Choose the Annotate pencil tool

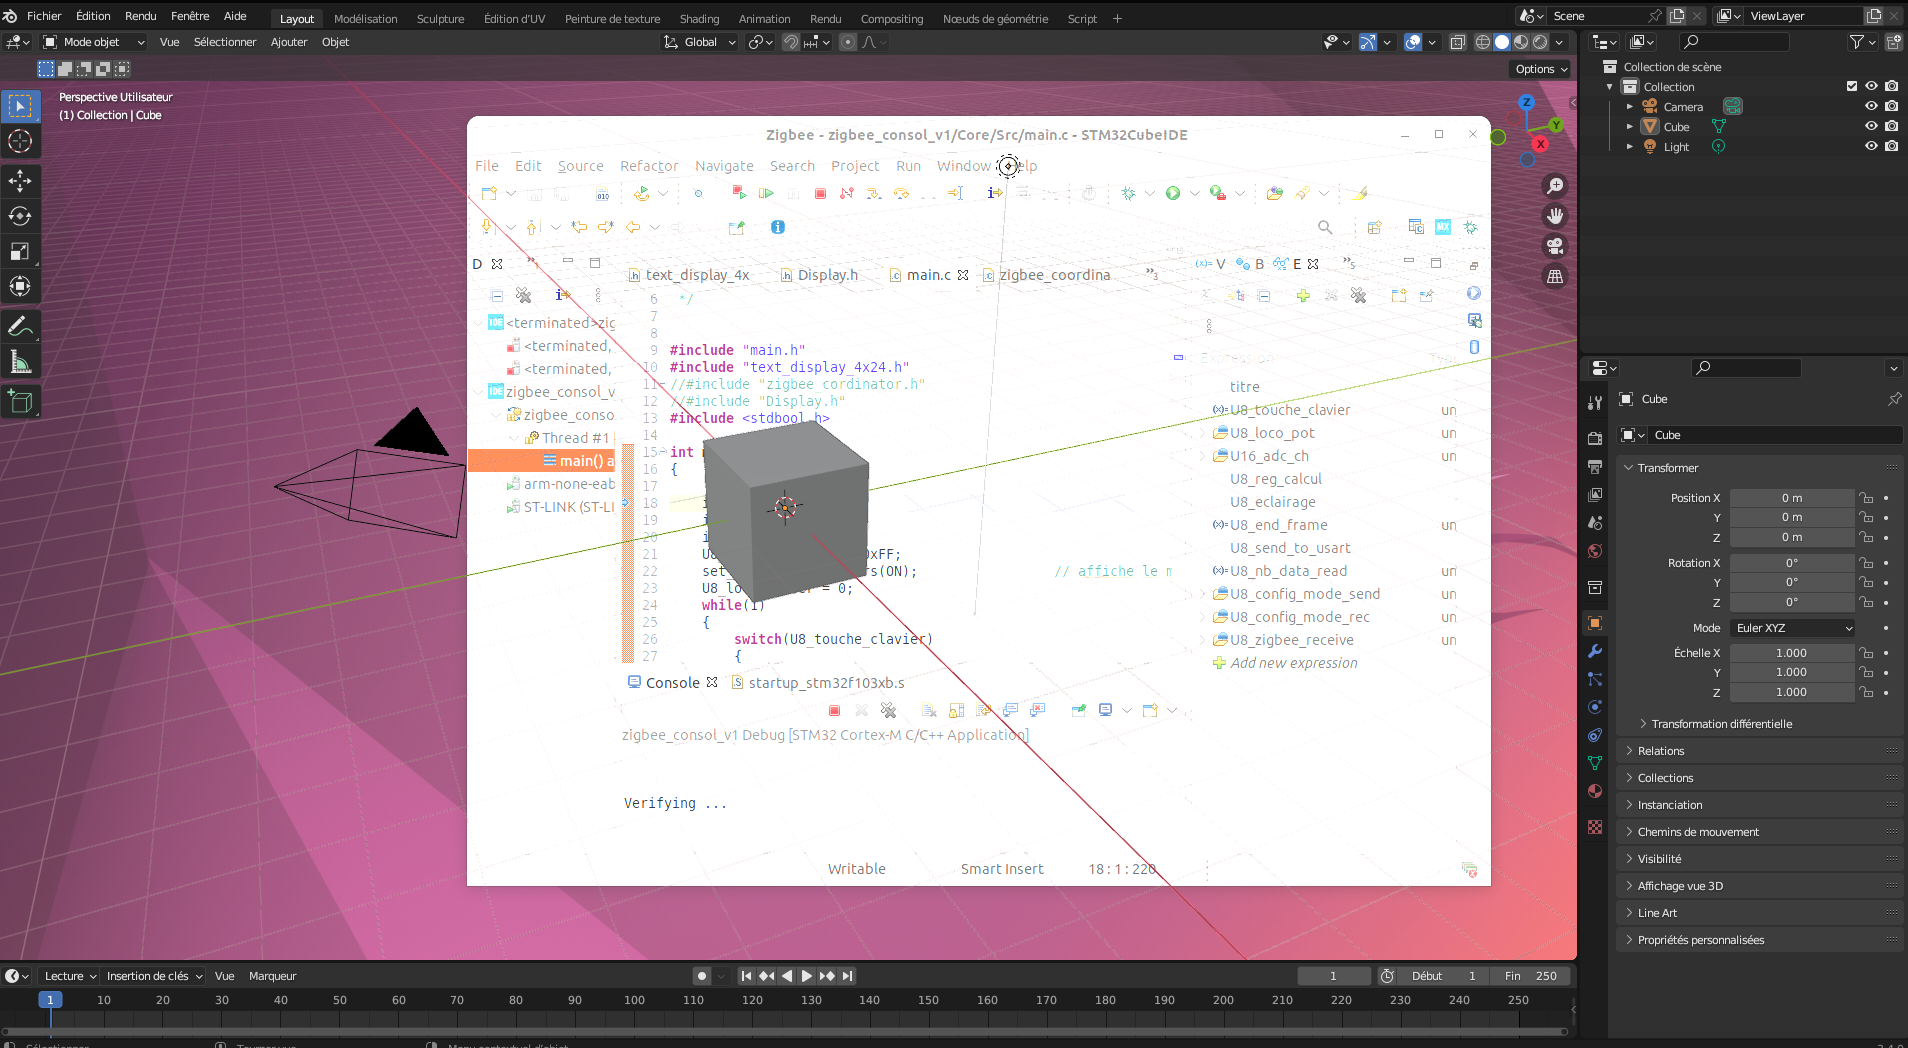20,326
